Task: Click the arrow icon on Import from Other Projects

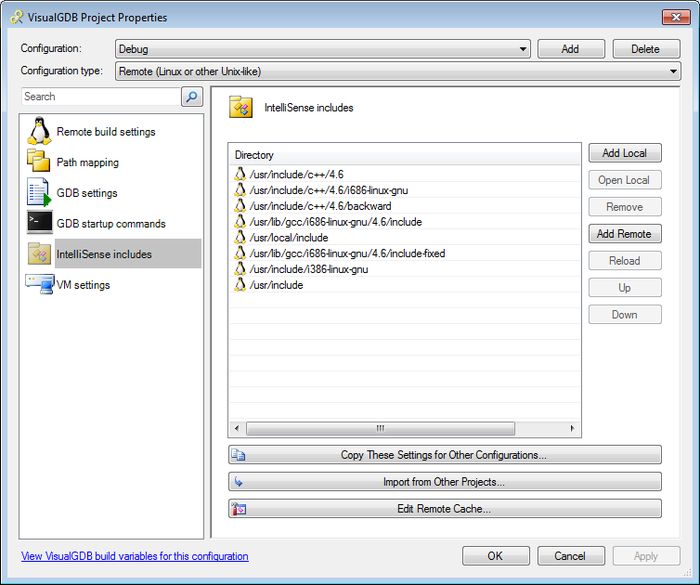Action: coord(238,481)
